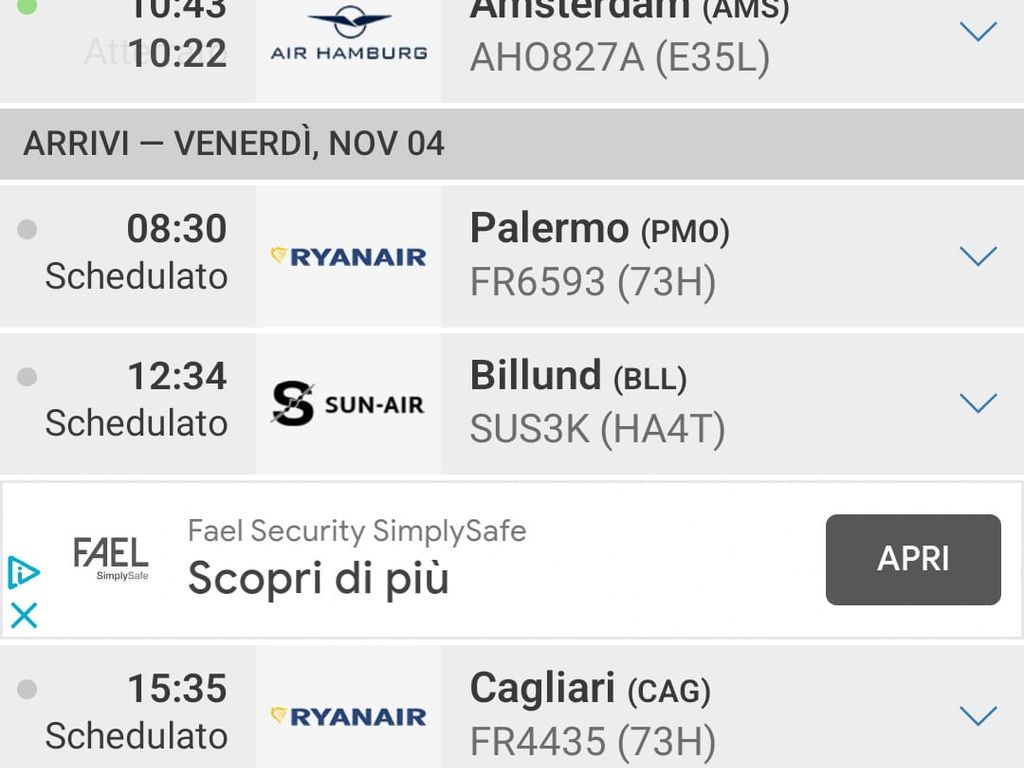Expand the Billund SUS3K flight chevron
The height and width of the screenshot is (768, 1024).
pos(978,403)
